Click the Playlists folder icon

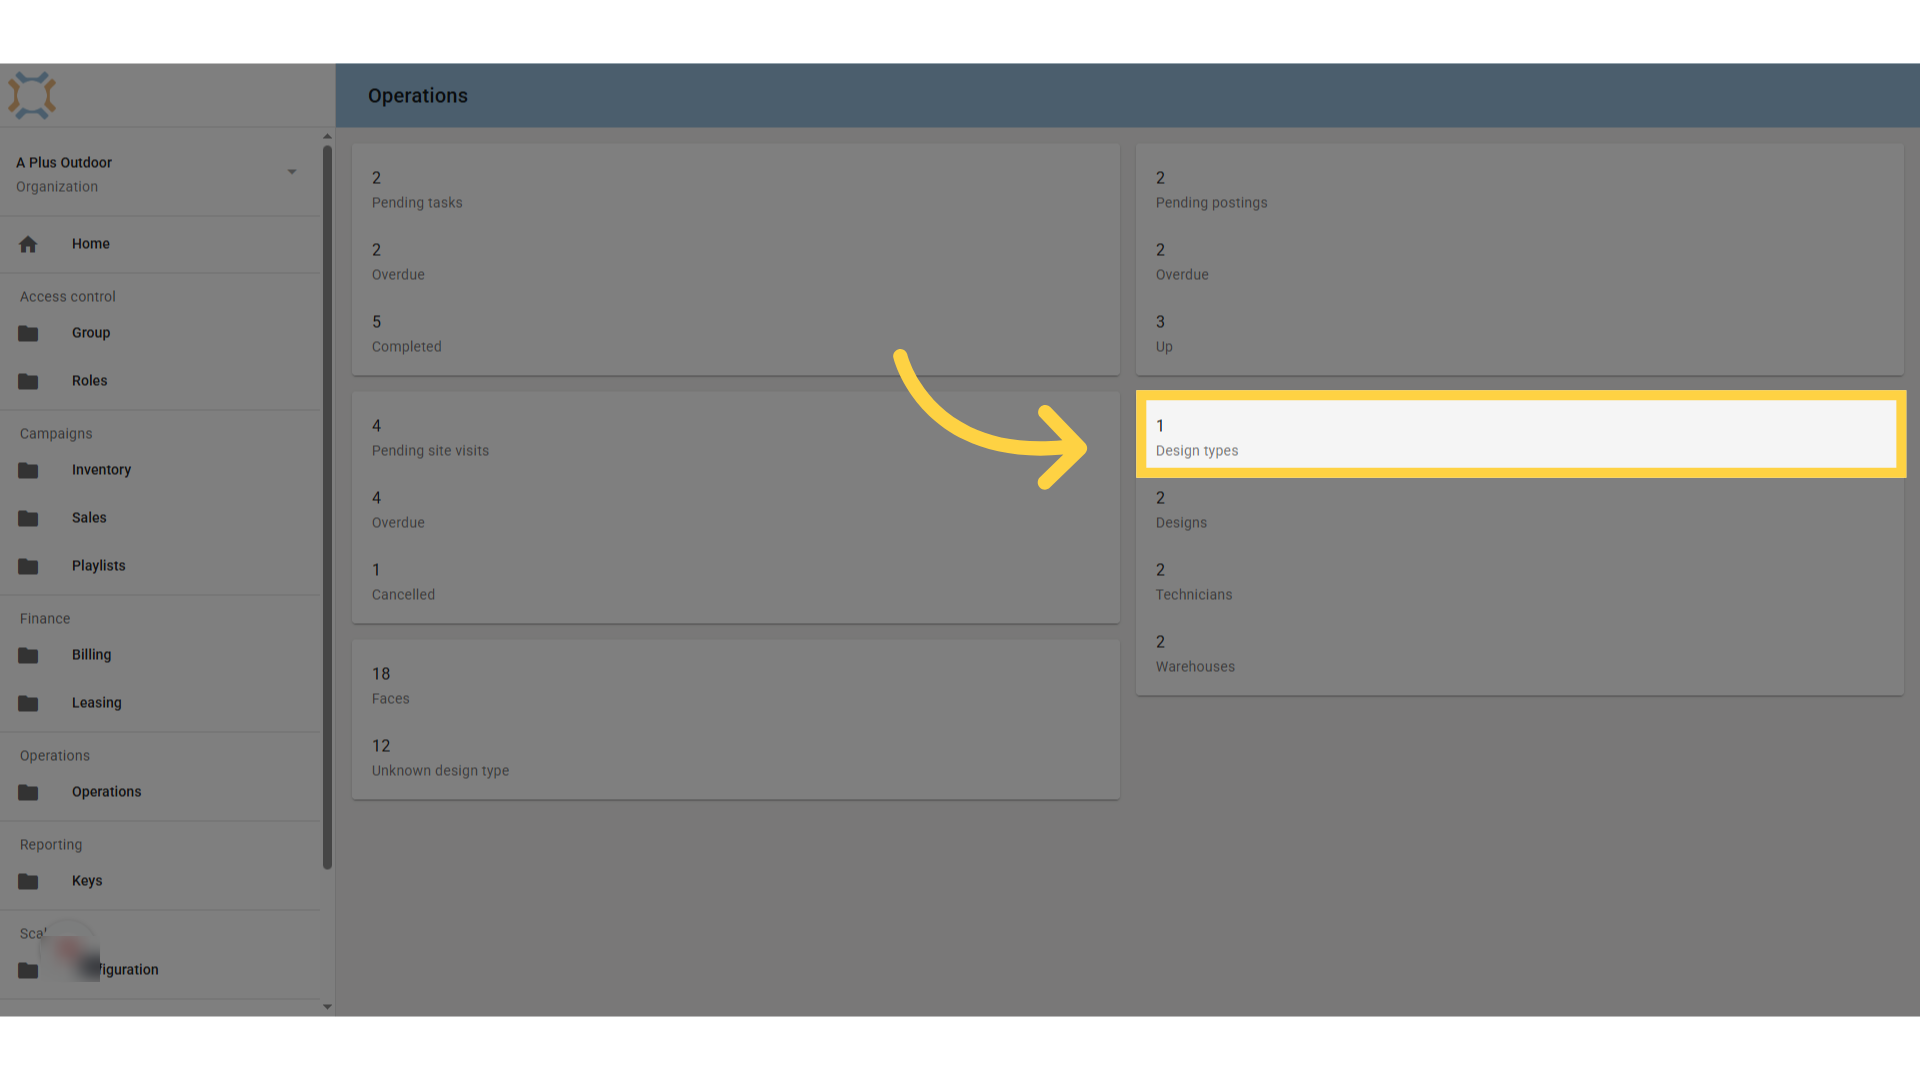(28, 566)
